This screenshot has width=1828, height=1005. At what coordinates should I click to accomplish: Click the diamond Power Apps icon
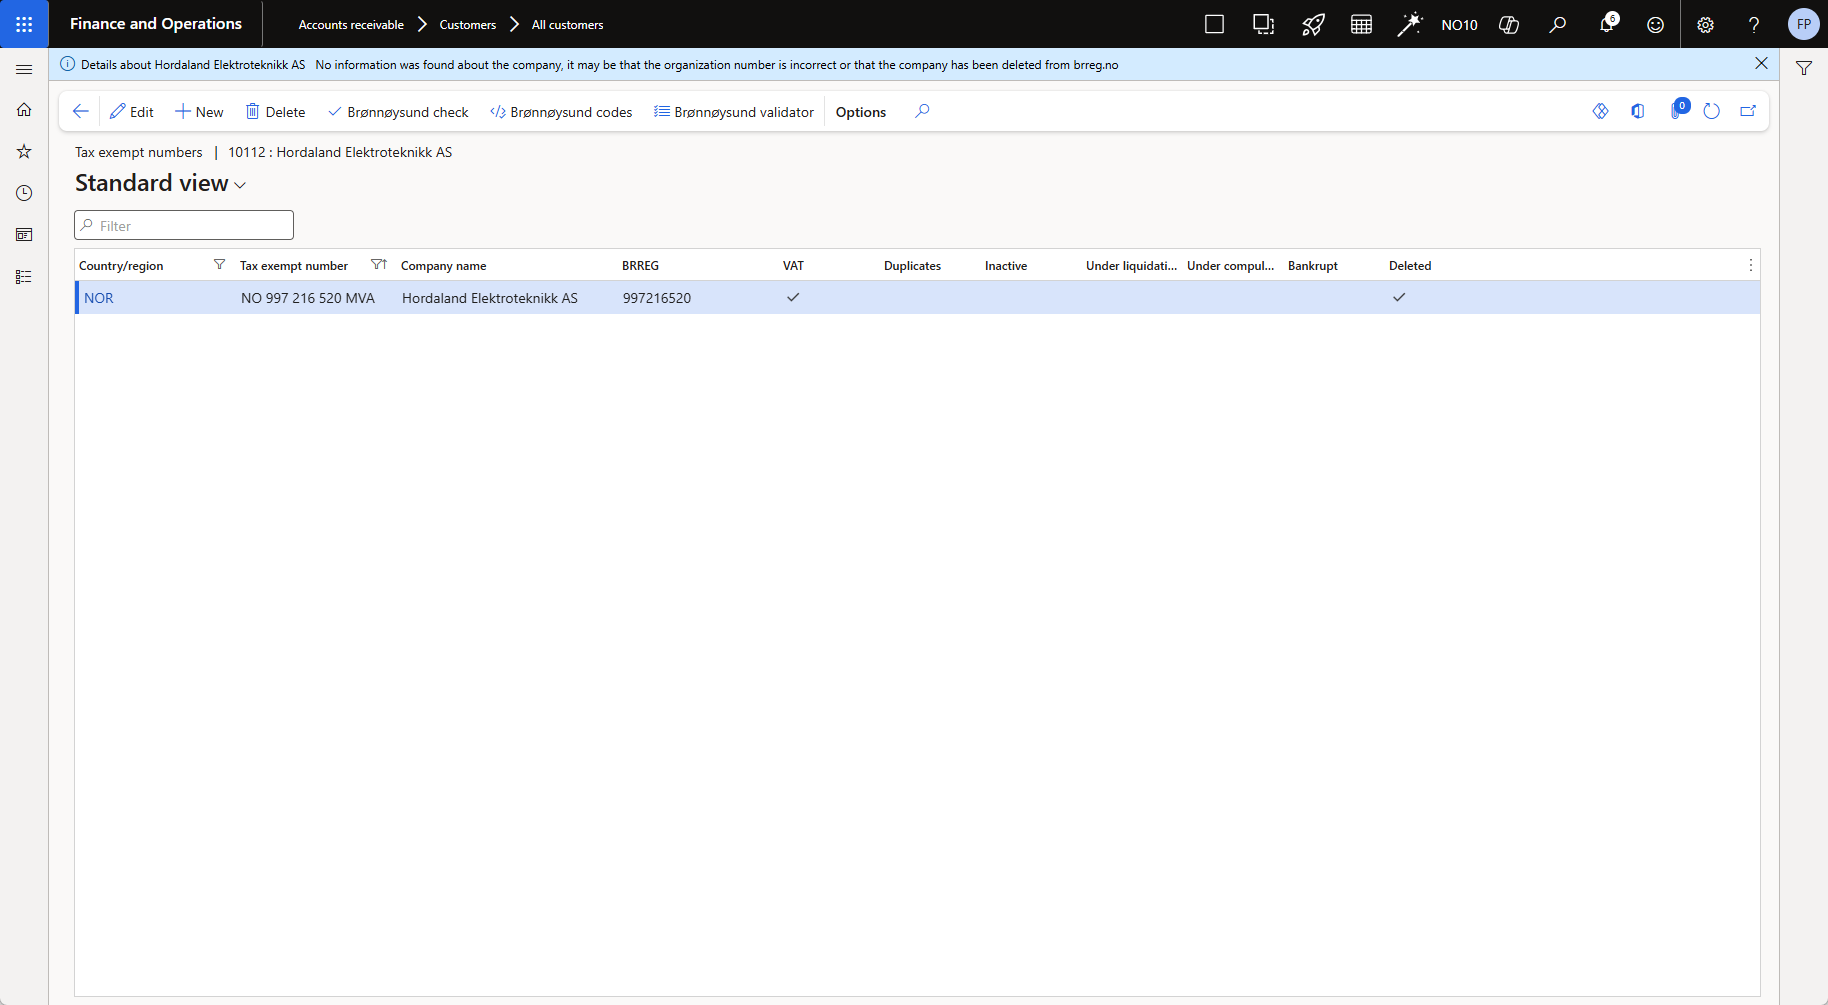(1601, 111)
